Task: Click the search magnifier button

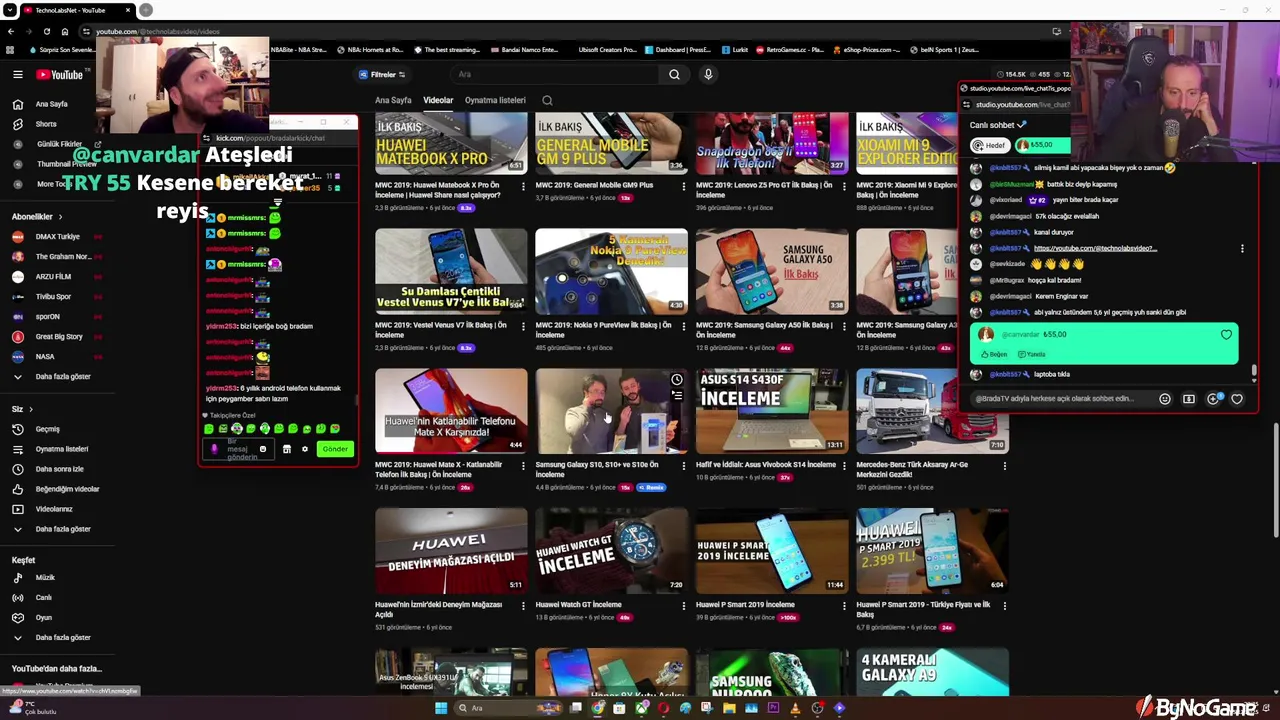Action: coord(674,74)
